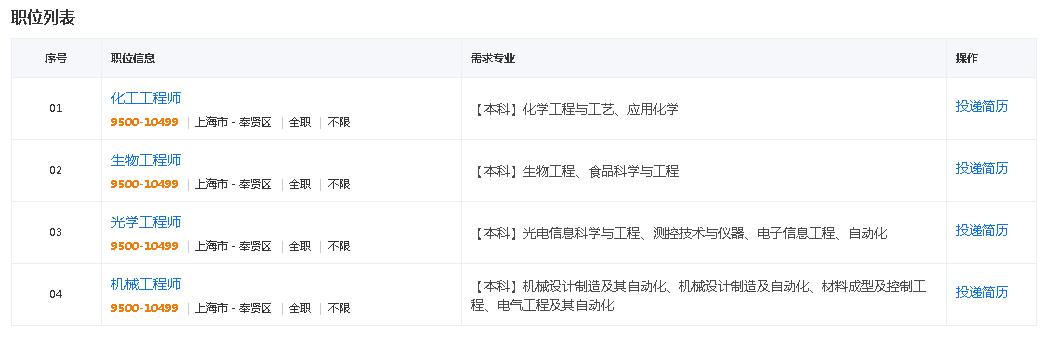Screen dimensions: 1044x360
Task: Click the 机械设计制造及其自动化 requirement text
Action: click(595, 287)
